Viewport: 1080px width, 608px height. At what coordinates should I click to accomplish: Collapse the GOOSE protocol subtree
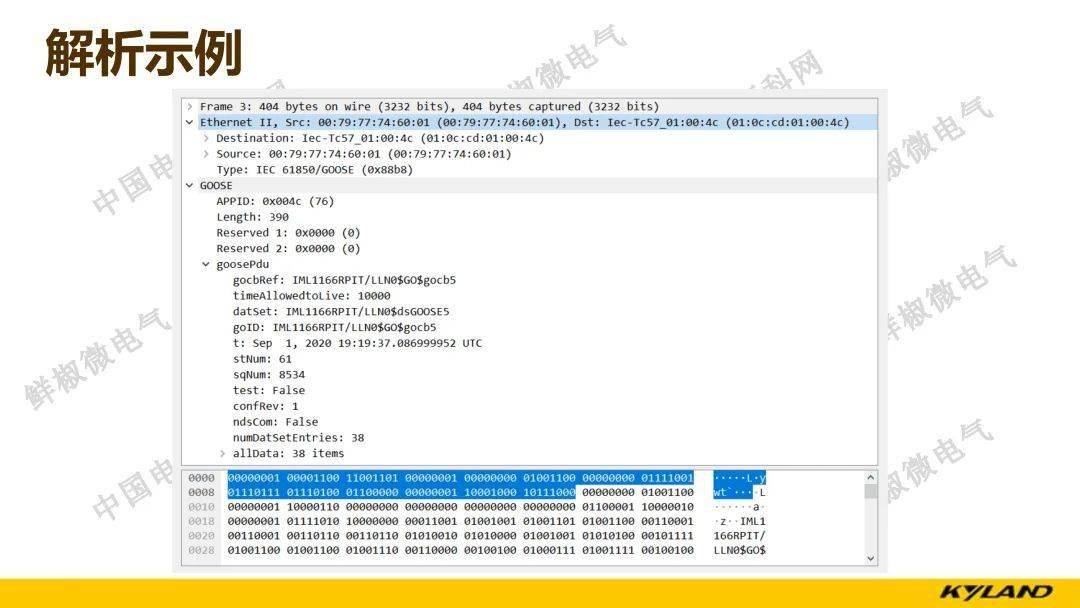point(190,185)
